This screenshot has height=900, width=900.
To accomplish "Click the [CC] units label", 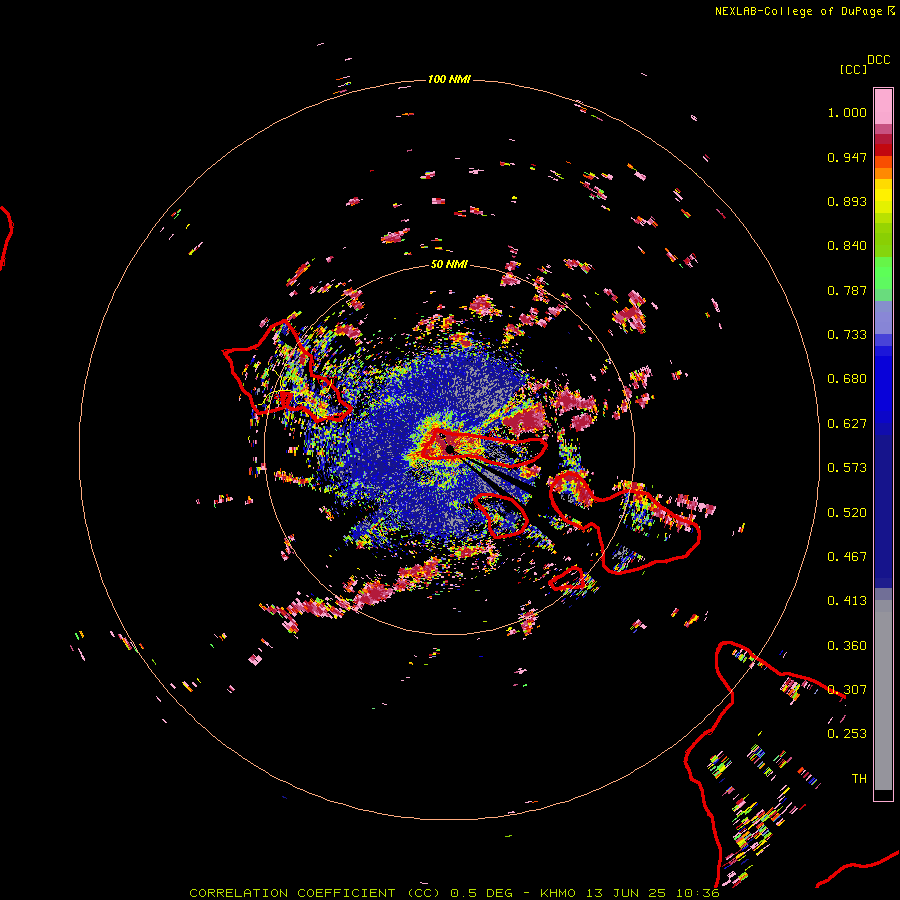I will pyautogui.click(x=853, y=69).
